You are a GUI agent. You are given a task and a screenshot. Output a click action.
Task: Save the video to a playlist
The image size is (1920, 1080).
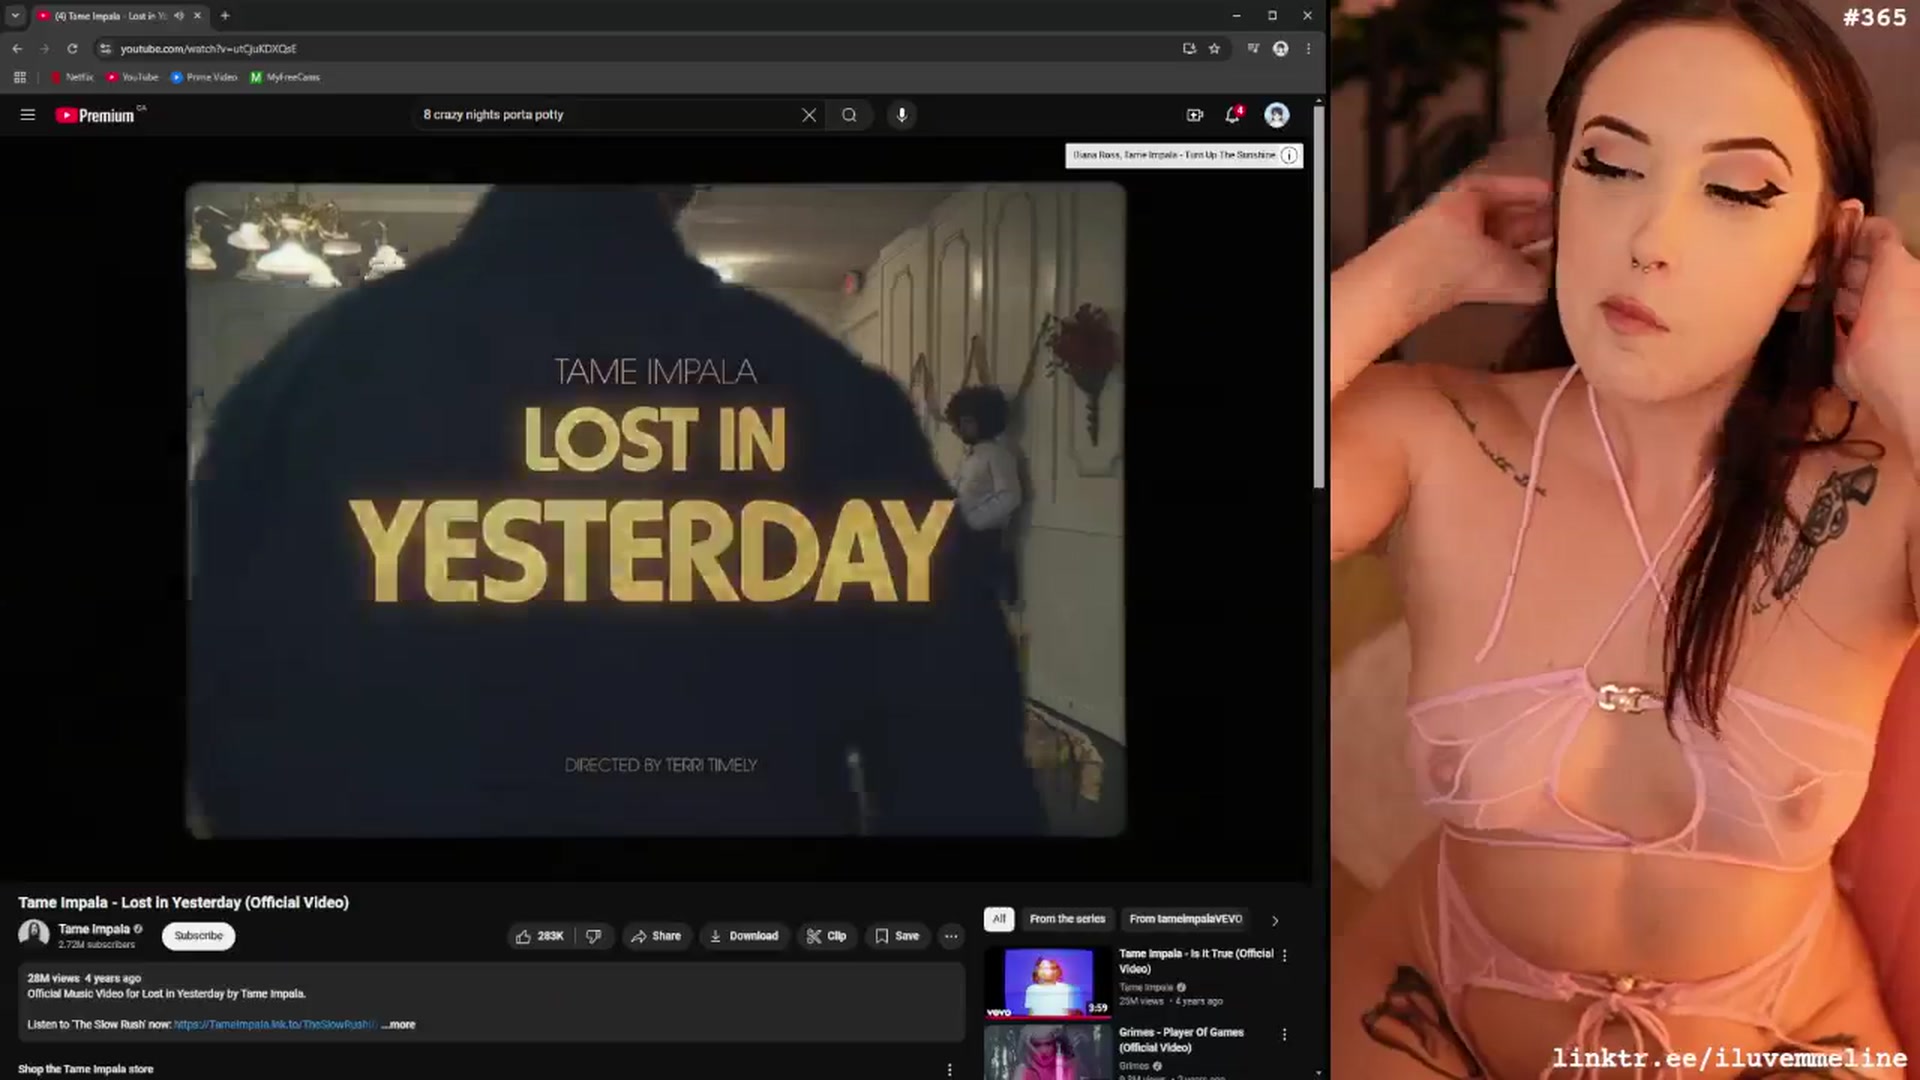click(x=897, y=936)
